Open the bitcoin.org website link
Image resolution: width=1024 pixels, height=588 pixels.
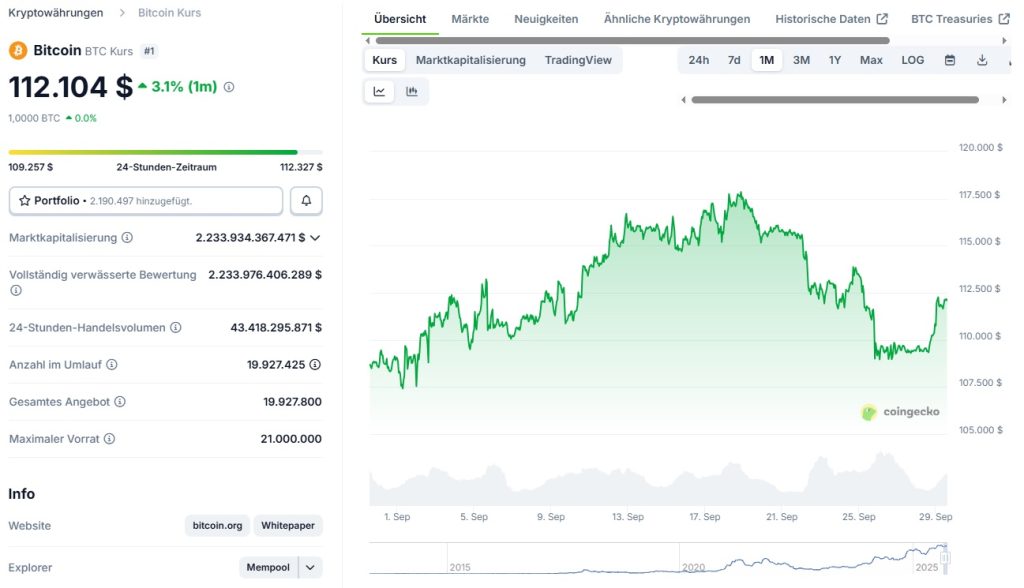[x=217, y=525]
